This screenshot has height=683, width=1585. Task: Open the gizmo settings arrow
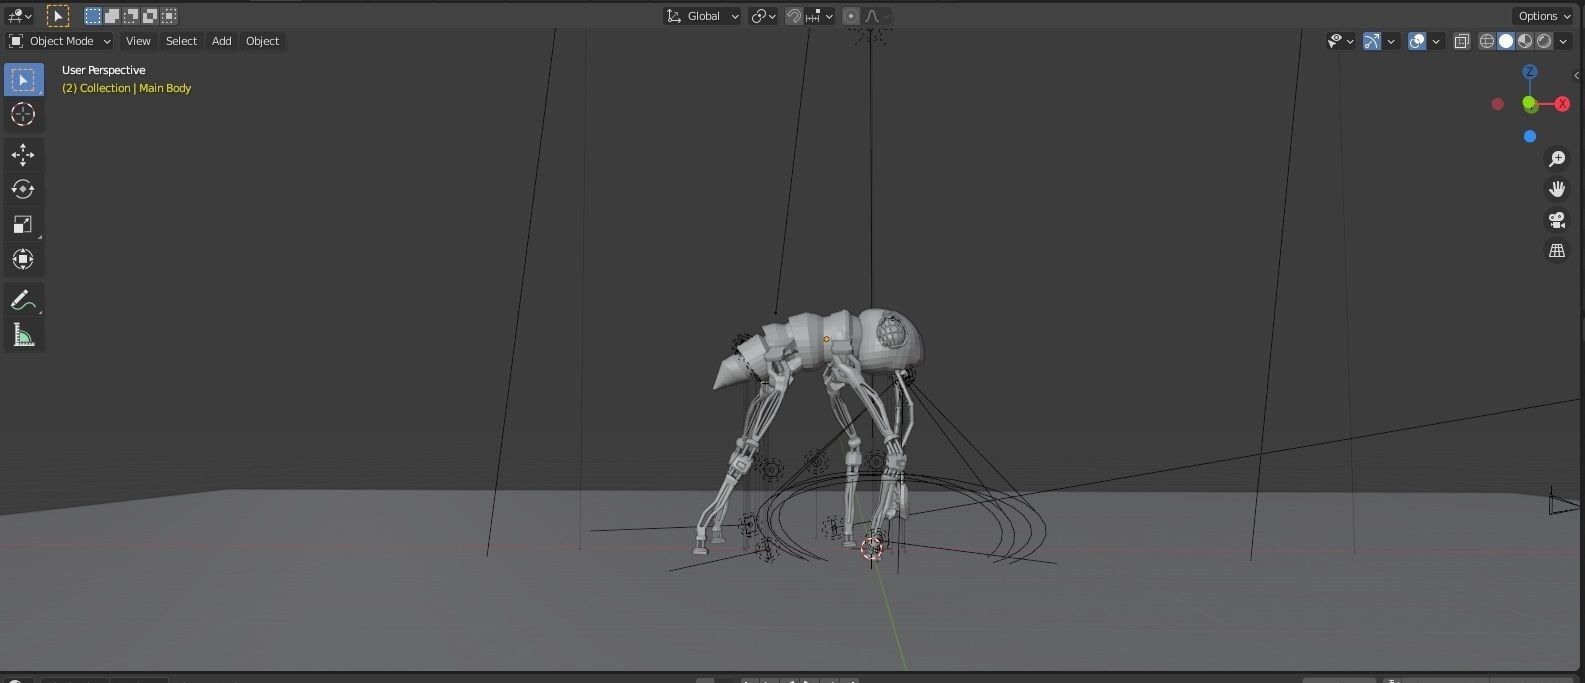tap(1391, 41)
